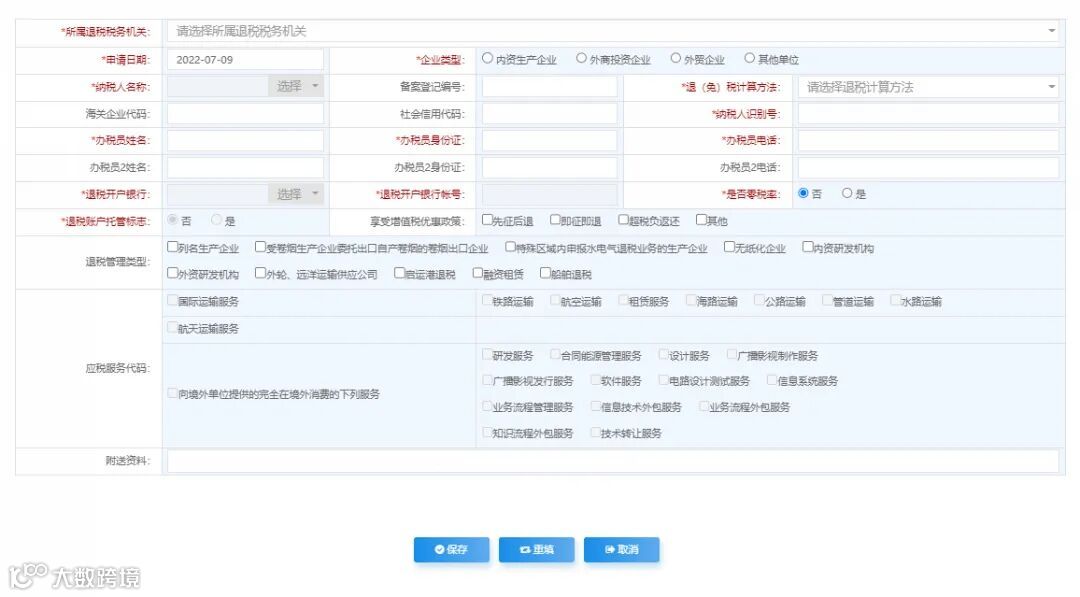
Task: Click the 附送资料 input field
Action: pyautogui.click(x=612, y=461)
